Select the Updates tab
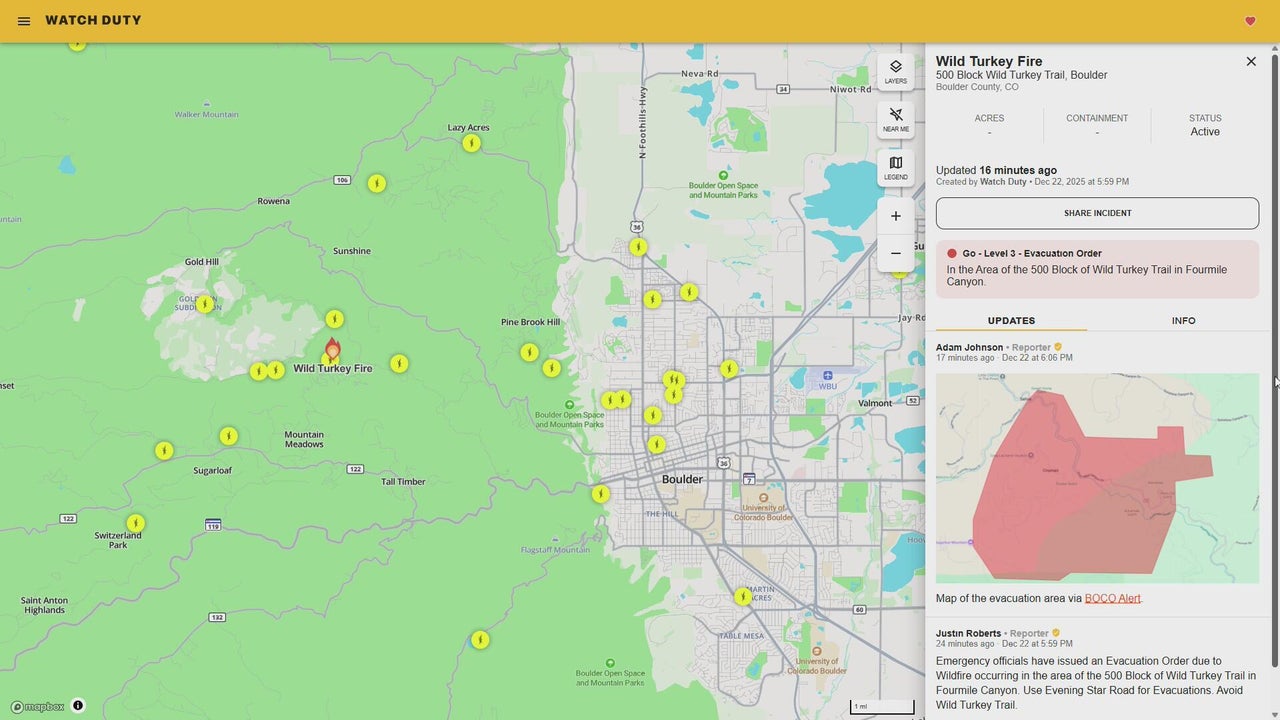This screenshot has width=1280, height=720. point(1011,321)
